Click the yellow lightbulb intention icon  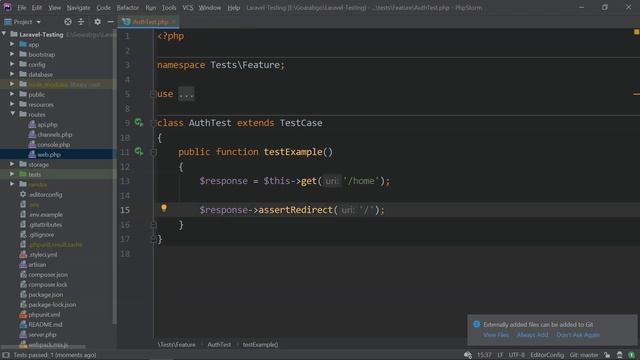click(x=164, y=208)
